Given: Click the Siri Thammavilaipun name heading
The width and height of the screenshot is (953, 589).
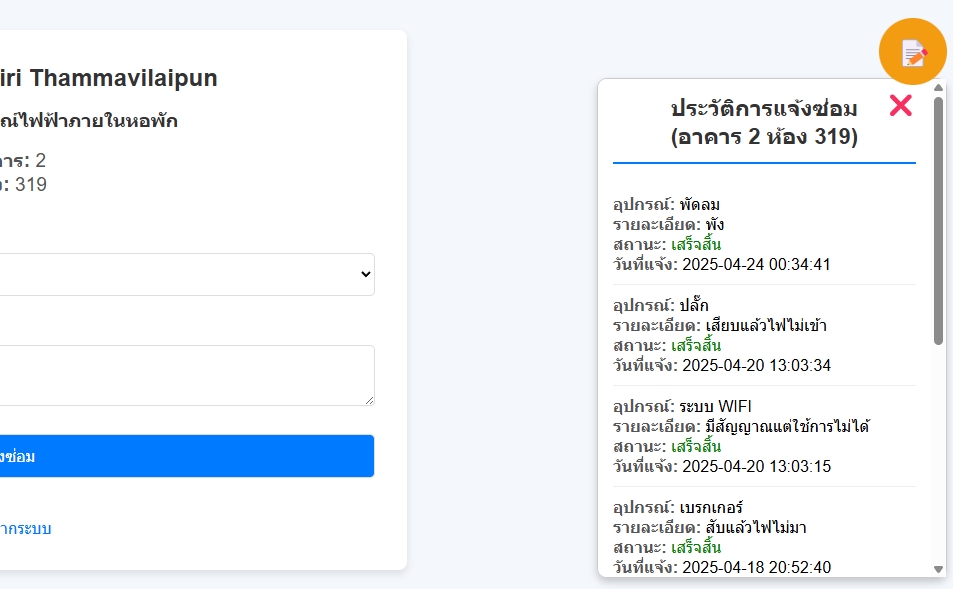Looking at the screenshot, I should pyautogui.click(x=108, y=78).
